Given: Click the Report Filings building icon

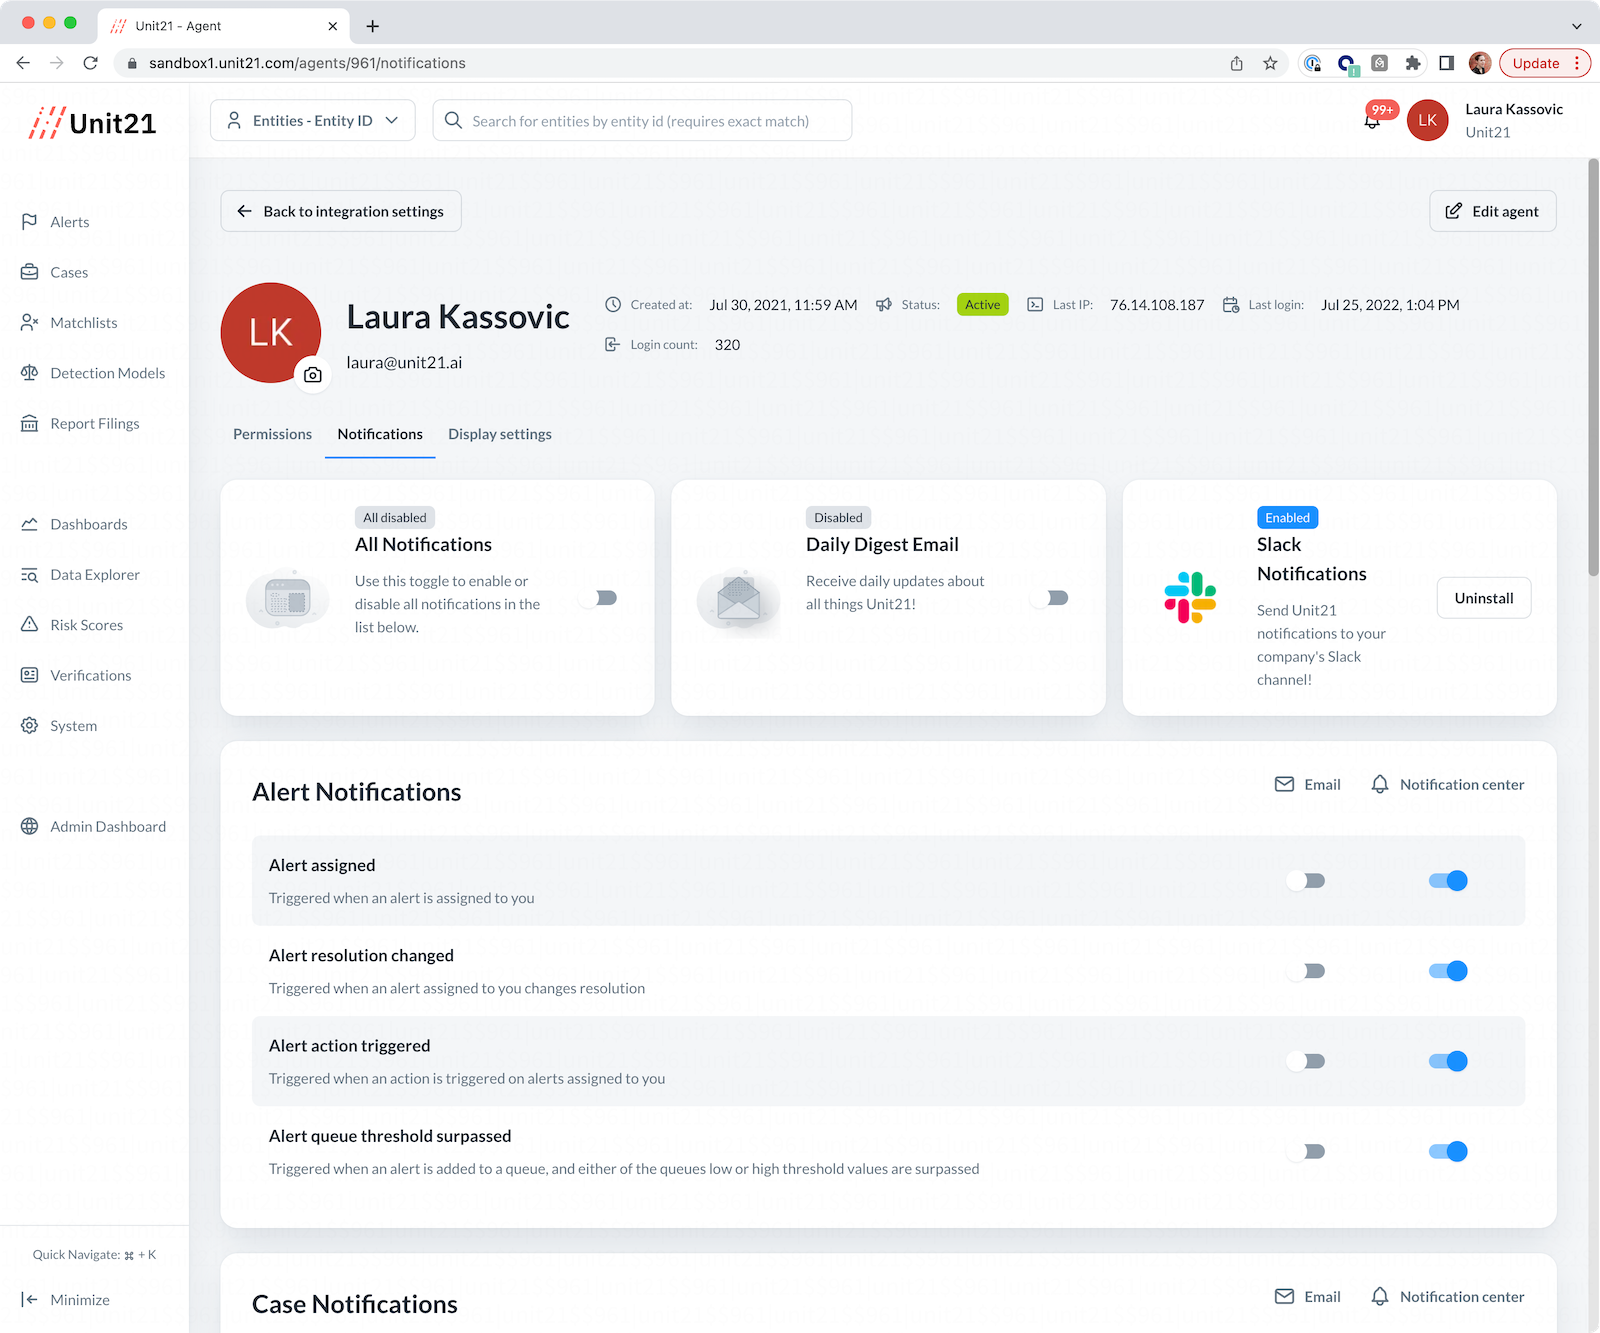Looking at the screenshot, I should pyautogui.click(x=30, y=423).
